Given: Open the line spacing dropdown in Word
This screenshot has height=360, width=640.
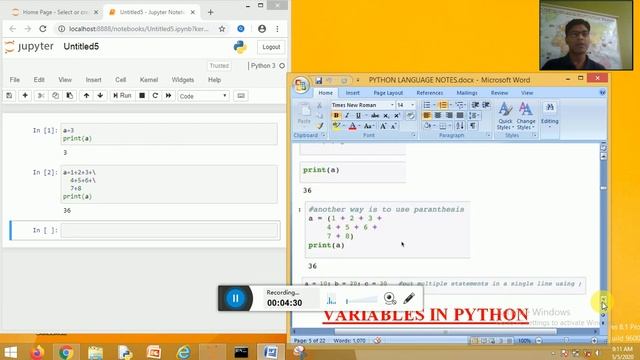Looking at the screenshot, I should [474, 116].
